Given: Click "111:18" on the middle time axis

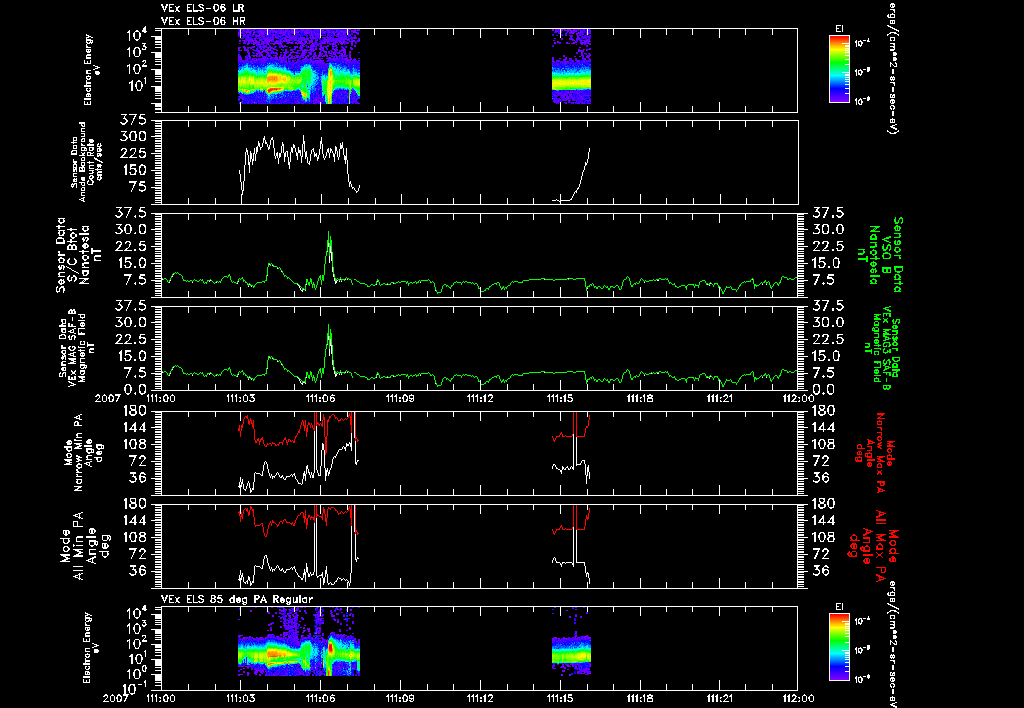Looking at the screenshot, I should point(639,398).
